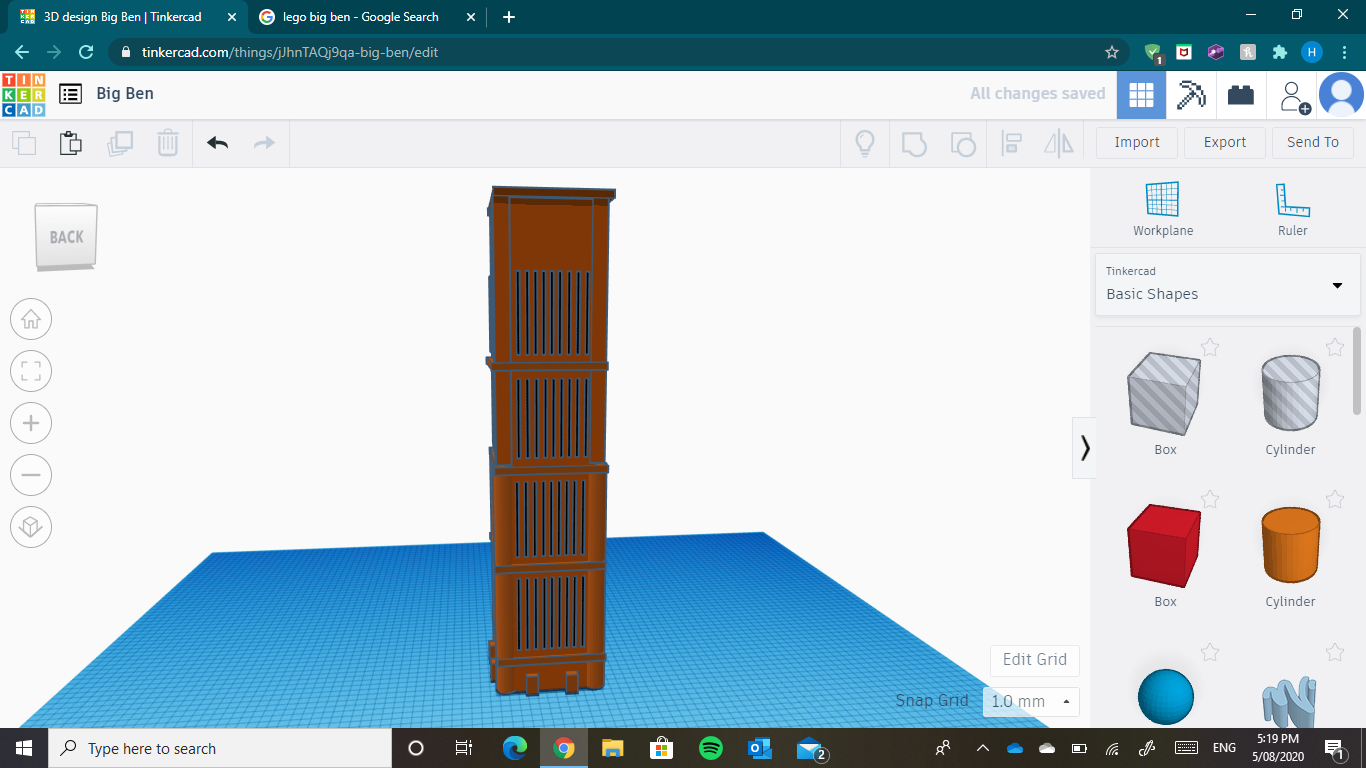Undo the last action
This screenshot has width=1366, height=768.
pos(217,143)
